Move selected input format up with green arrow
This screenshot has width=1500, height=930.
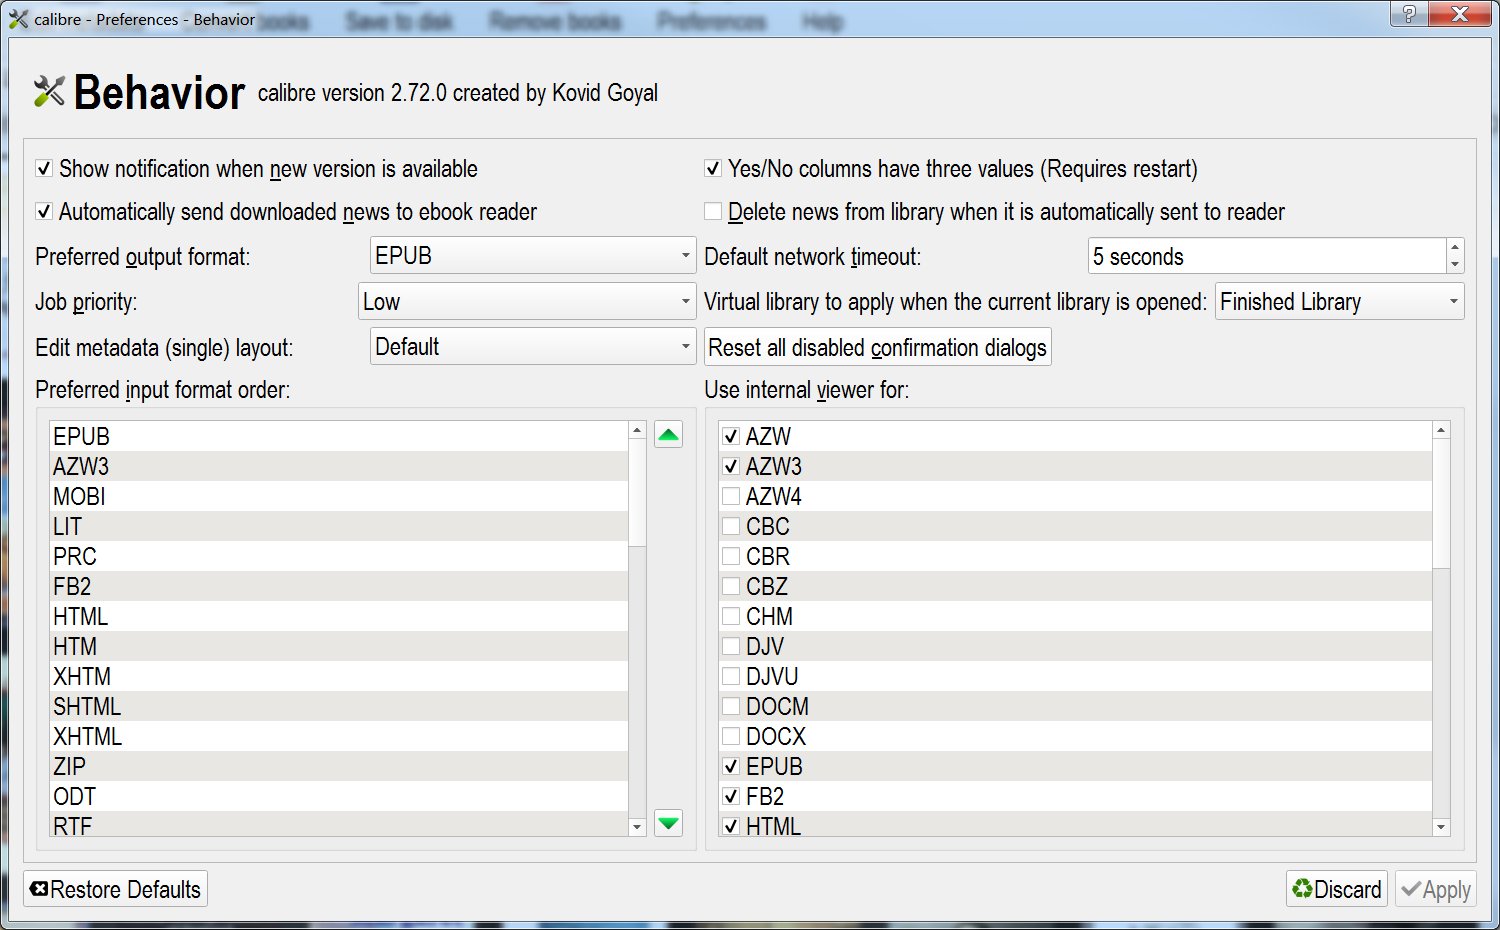(668, 435)
